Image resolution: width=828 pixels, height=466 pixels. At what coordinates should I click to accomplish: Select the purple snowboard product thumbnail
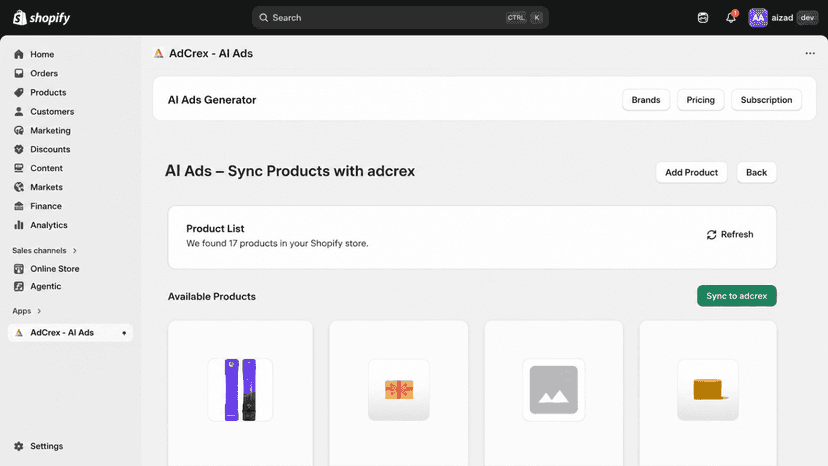tap(240, 390)
